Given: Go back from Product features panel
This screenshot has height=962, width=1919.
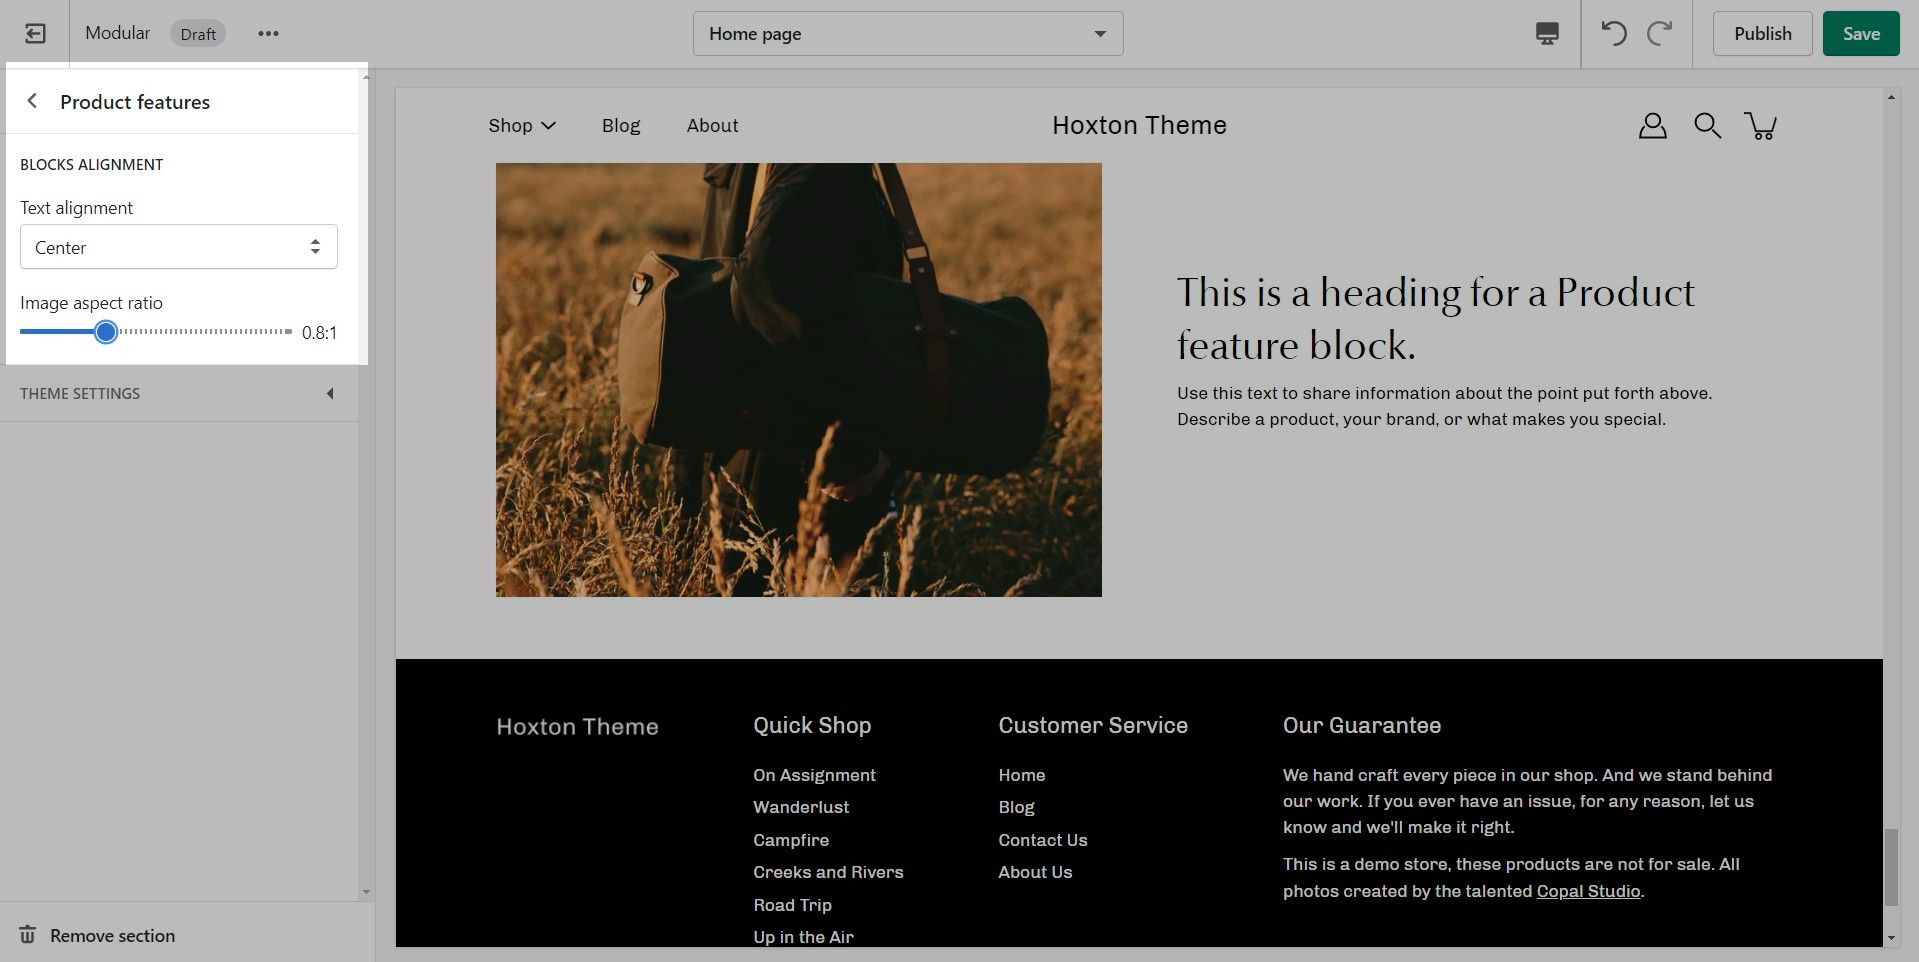Looking at the screenshot, I should pyautogui.click(x=33, y=101).
